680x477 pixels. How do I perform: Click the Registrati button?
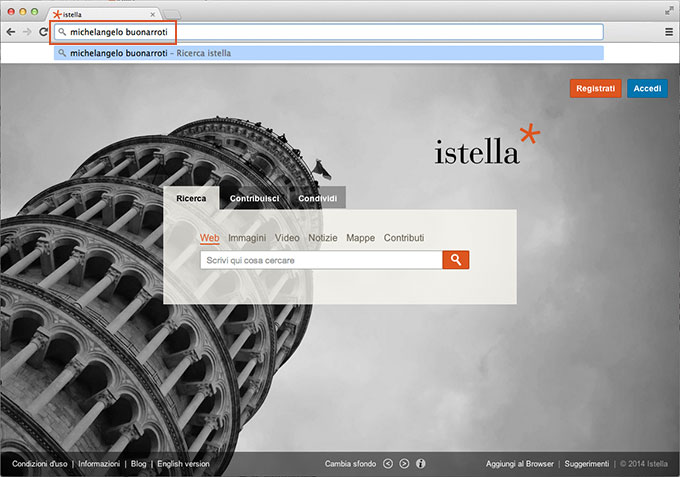point(595,88)
